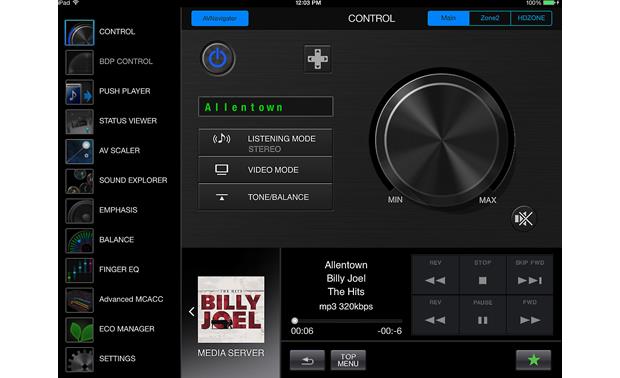The height and width of the screenshot is (378, 620).
Task: Click the skip REV playback button
Action: pos(435,275)
